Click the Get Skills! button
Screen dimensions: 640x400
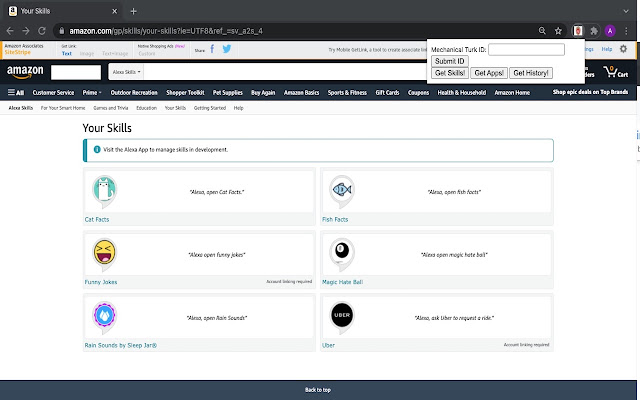(x=450, y=73)
